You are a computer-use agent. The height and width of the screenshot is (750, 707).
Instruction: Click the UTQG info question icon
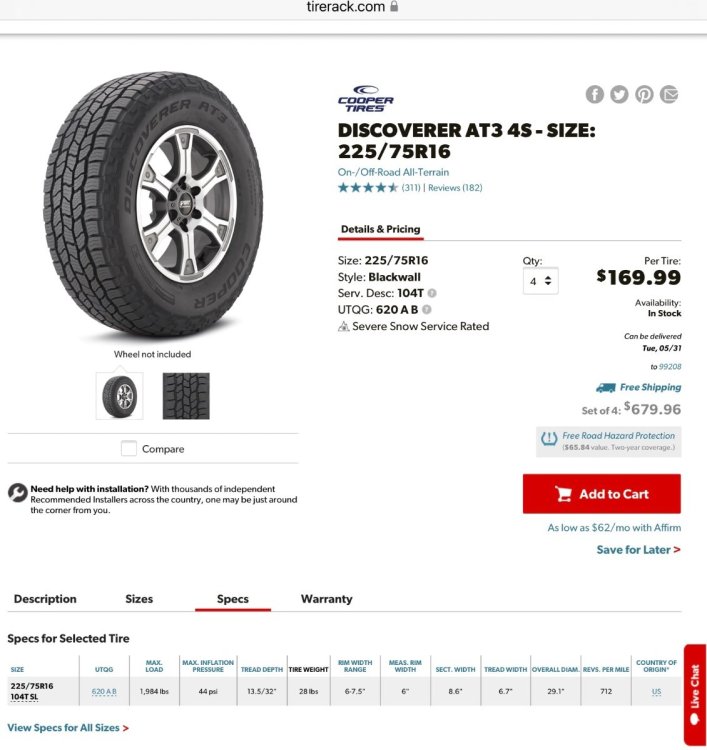(427, 310)
